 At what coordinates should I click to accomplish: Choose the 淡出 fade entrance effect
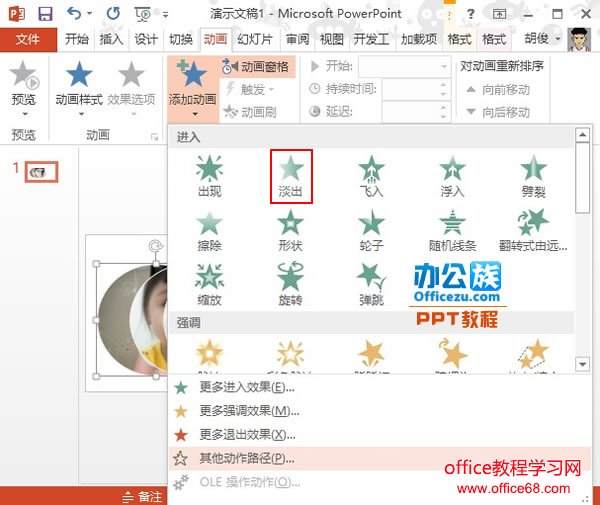click(291, 176)
